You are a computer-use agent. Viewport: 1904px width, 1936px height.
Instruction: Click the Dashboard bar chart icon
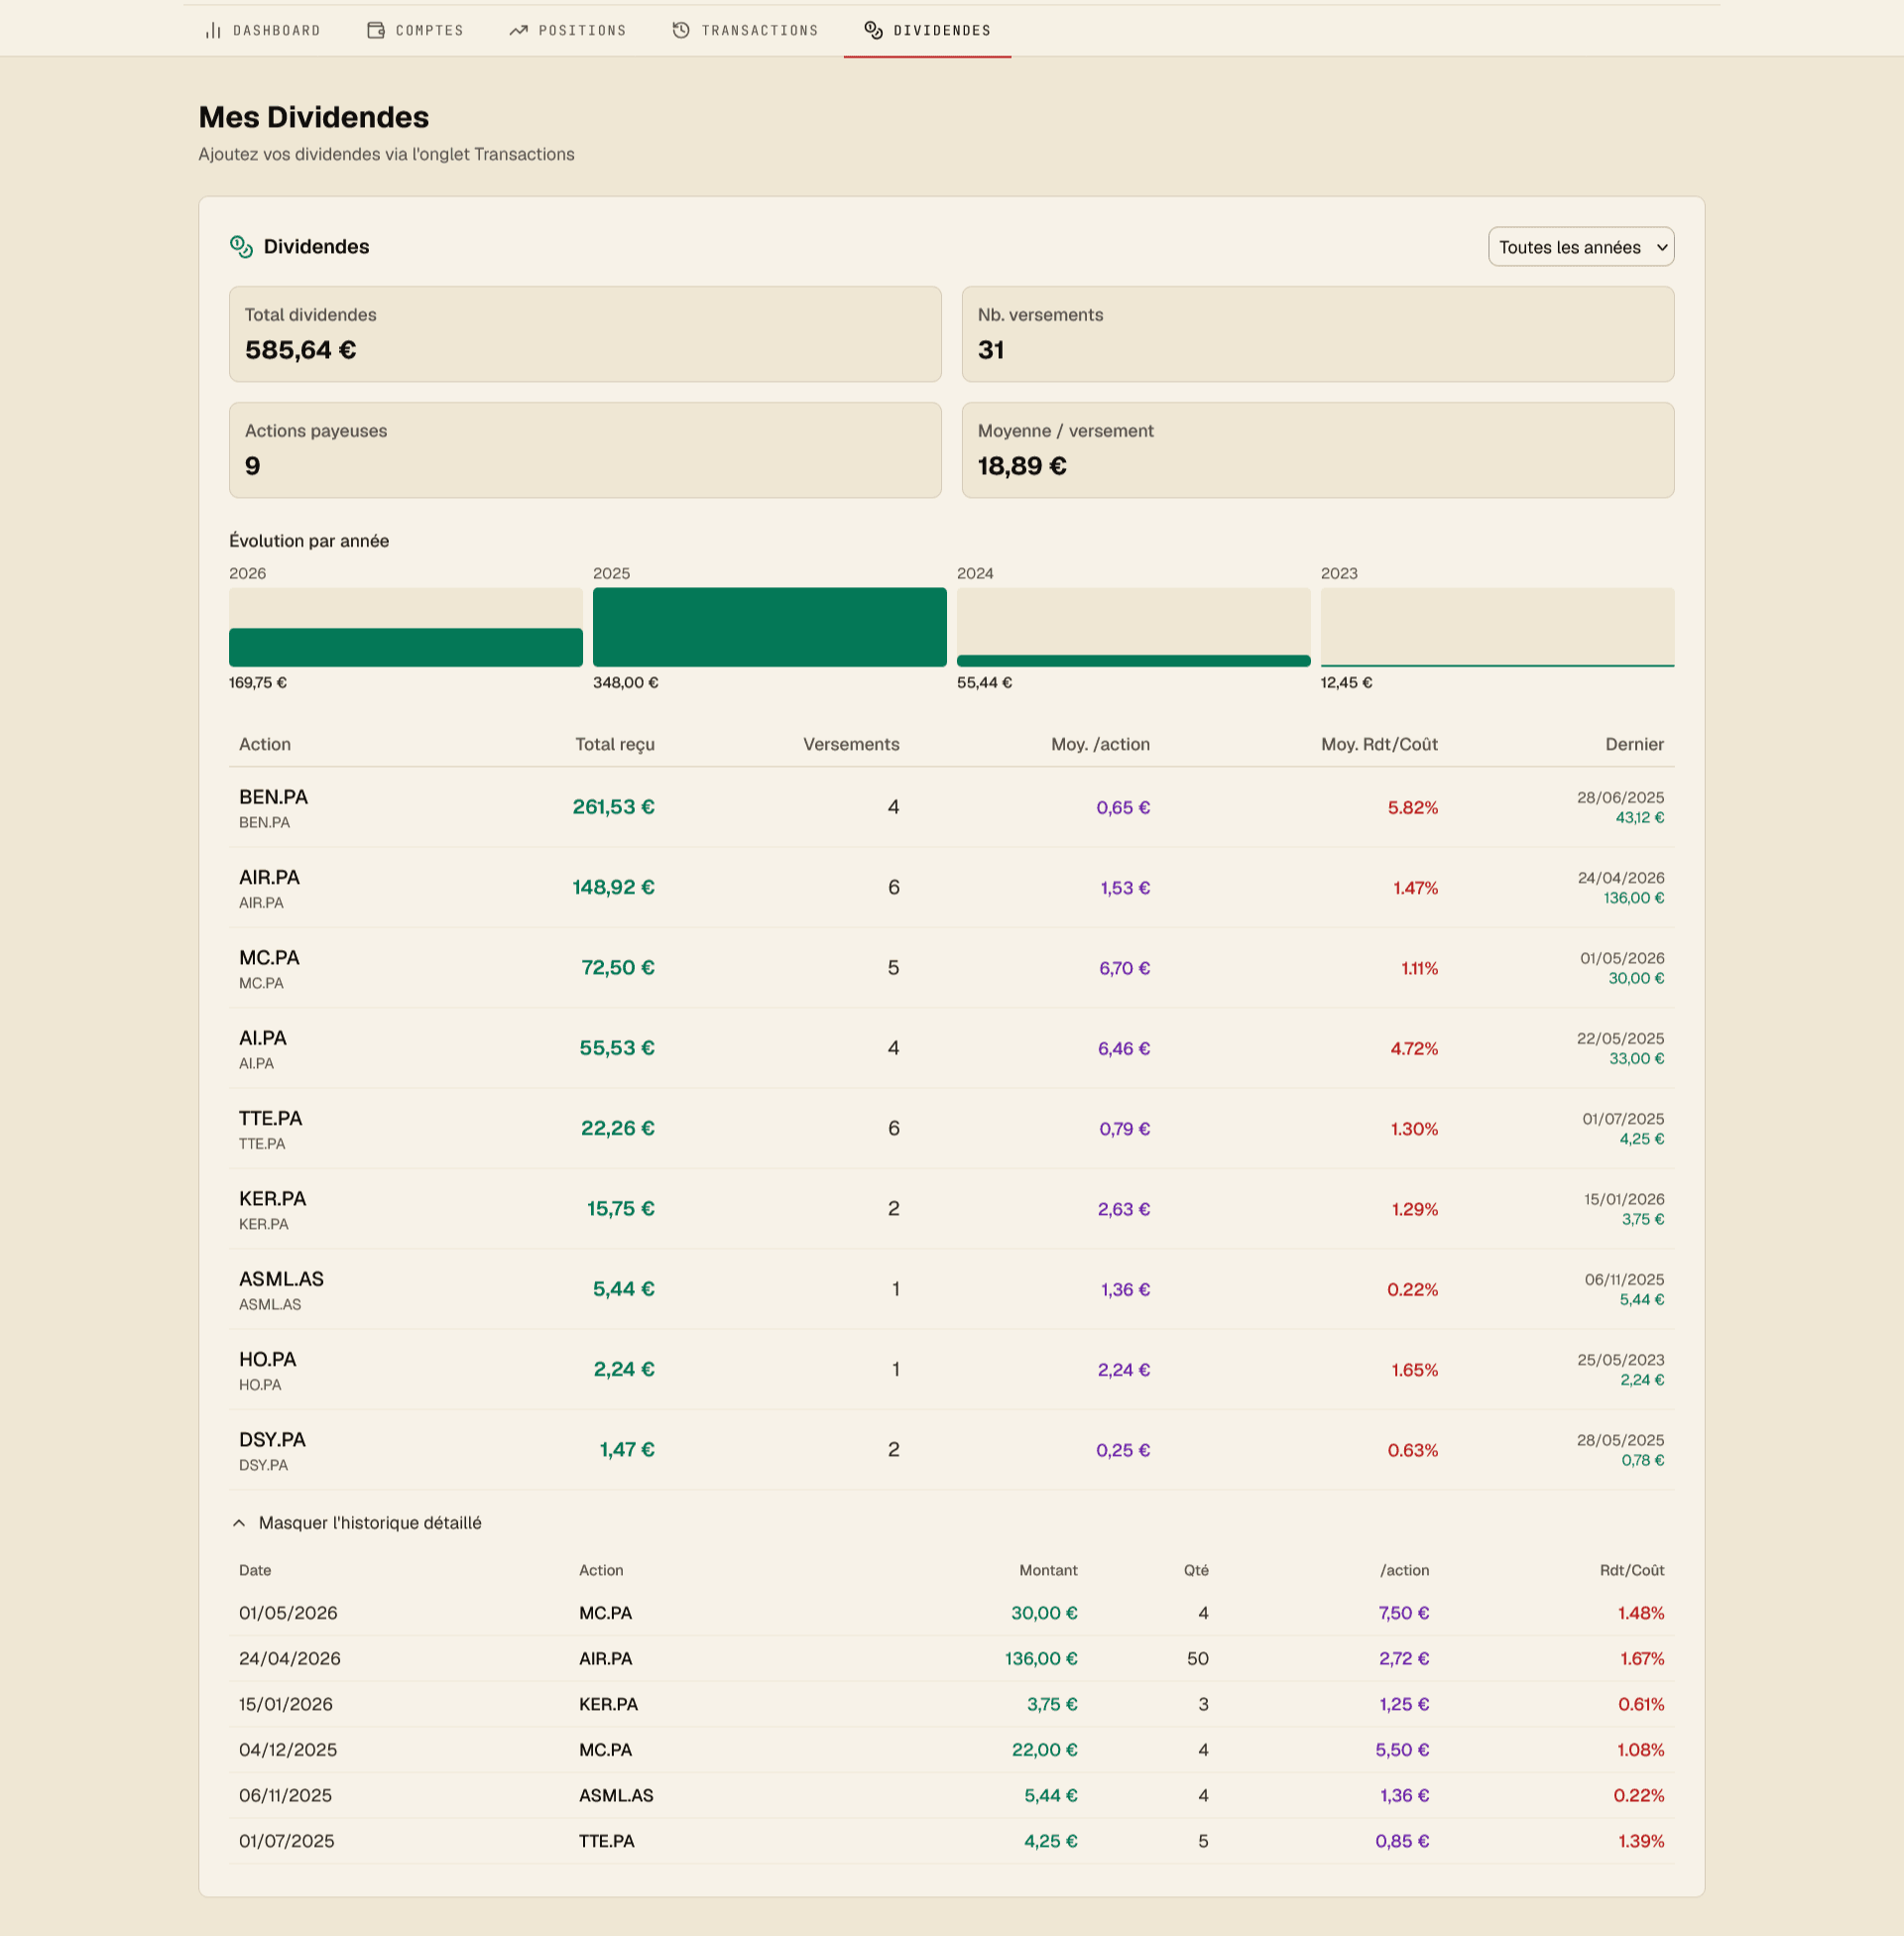click(x=213, y=31)
